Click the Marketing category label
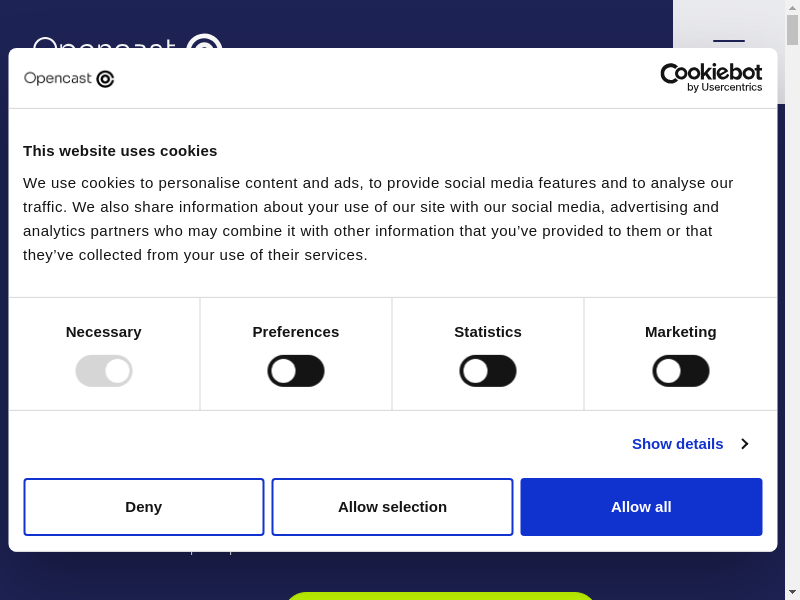The height and width of the screenshot is (600, 800). pyautogui.click(x=681, y=332)
